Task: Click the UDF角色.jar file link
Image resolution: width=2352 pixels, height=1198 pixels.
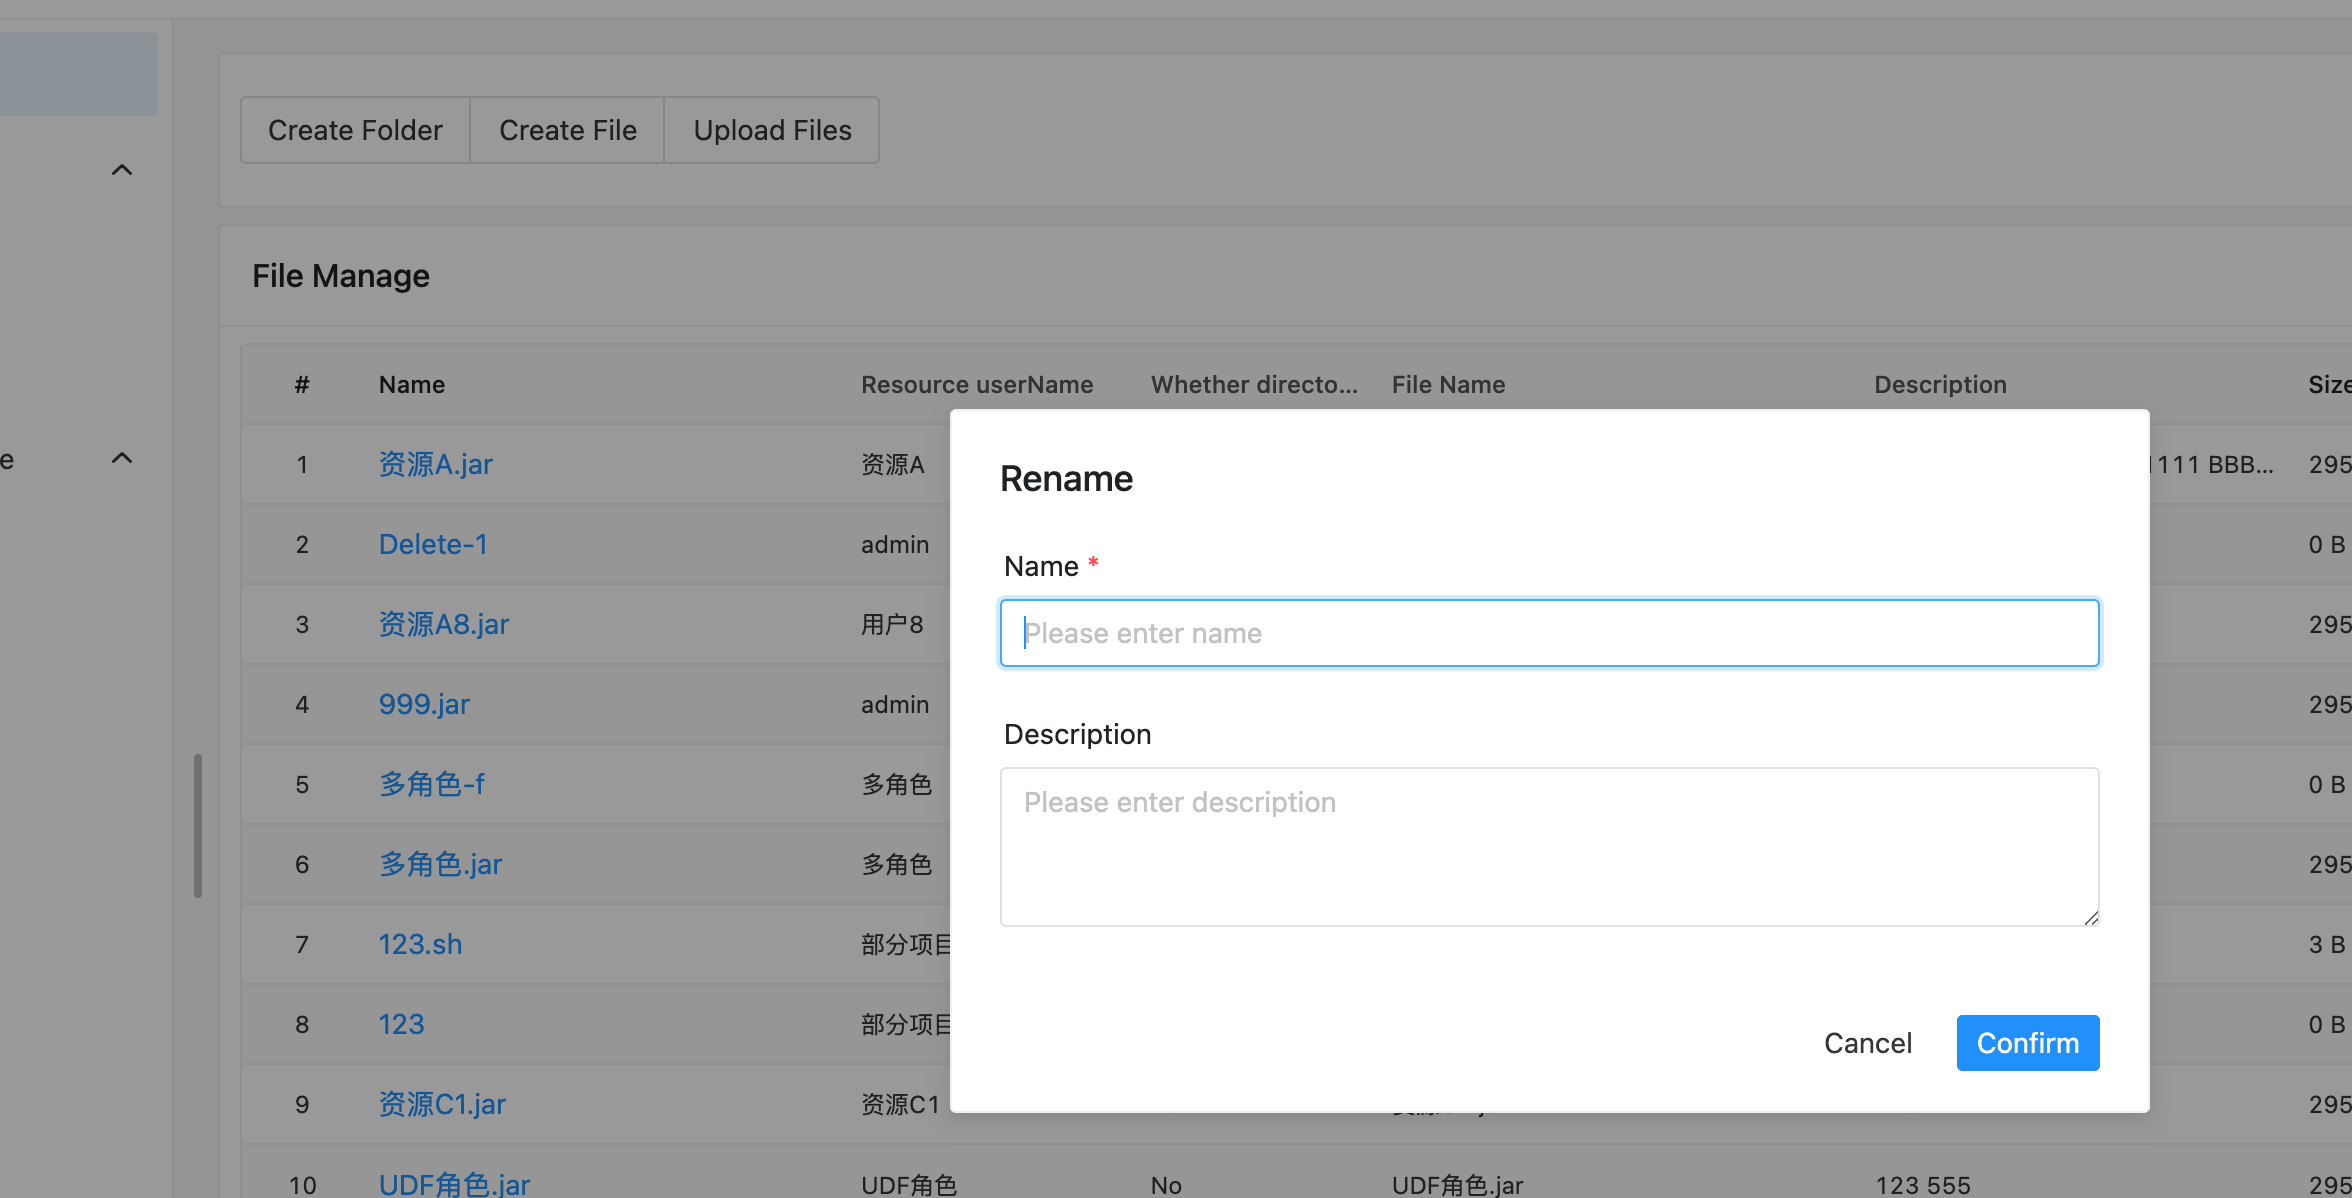Action: click(454, 1184)
